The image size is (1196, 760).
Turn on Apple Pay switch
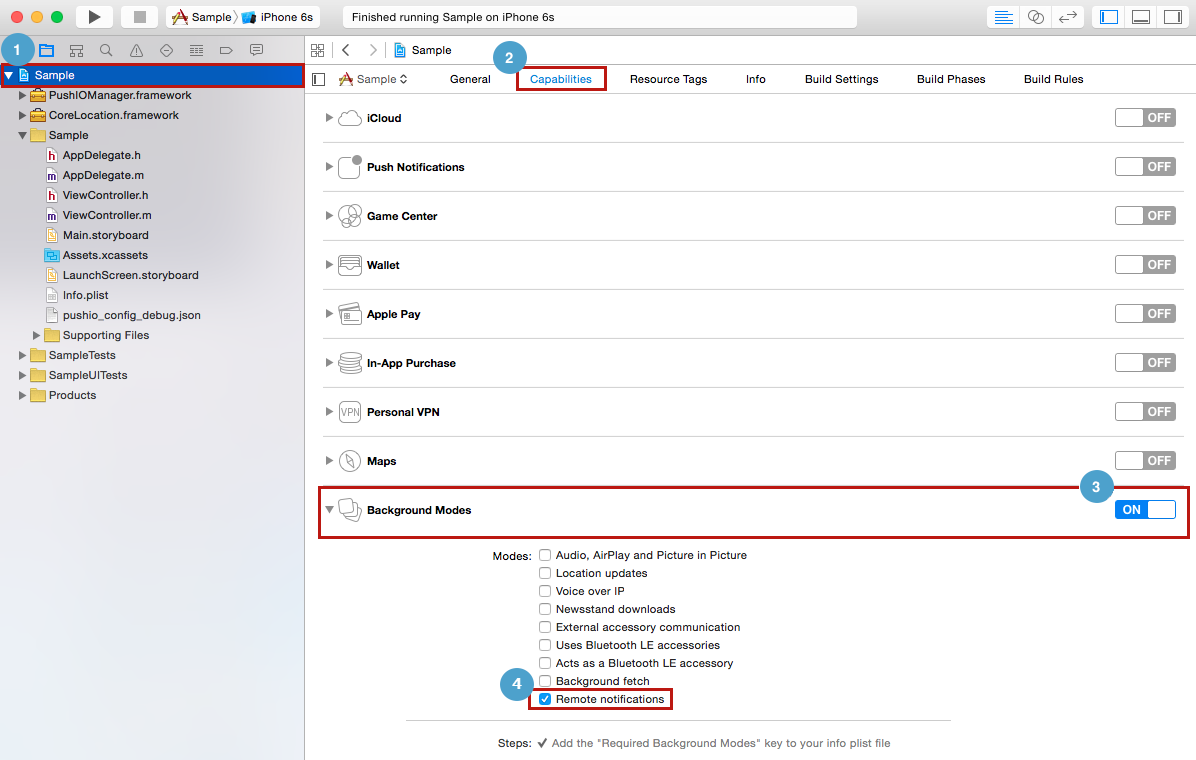point(1145,314)
